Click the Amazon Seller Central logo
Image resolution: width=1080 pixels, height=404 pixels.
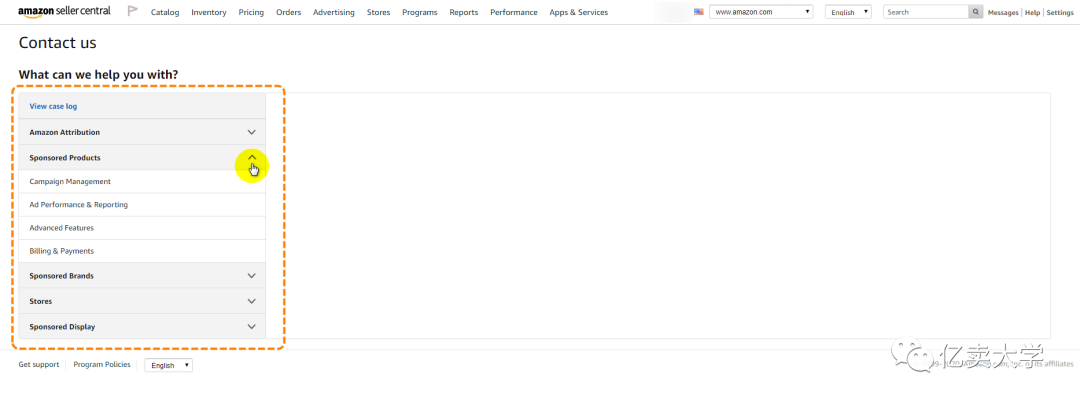click(64, 11)
